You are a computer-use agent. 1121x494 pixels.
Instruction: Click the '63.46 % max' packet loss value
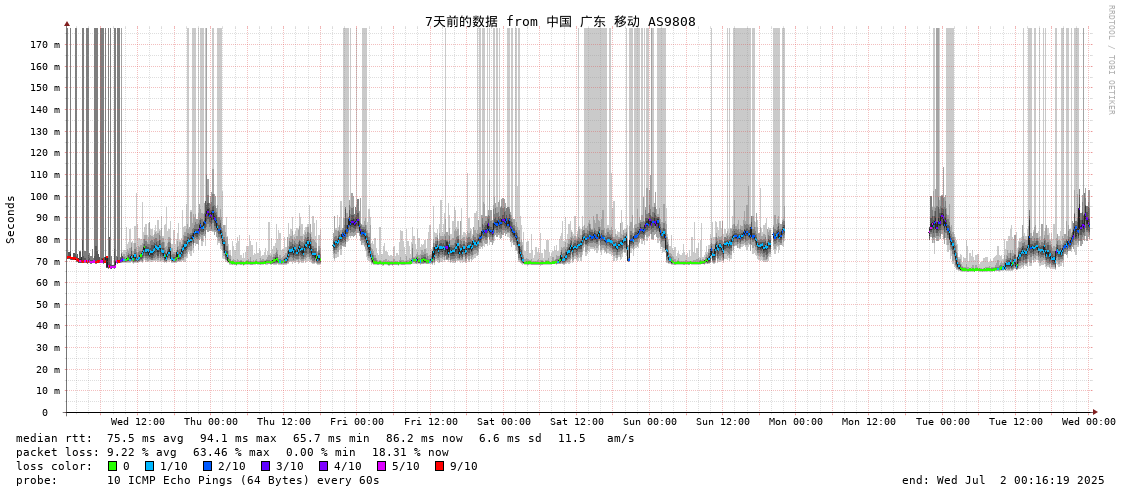[232, 453]
